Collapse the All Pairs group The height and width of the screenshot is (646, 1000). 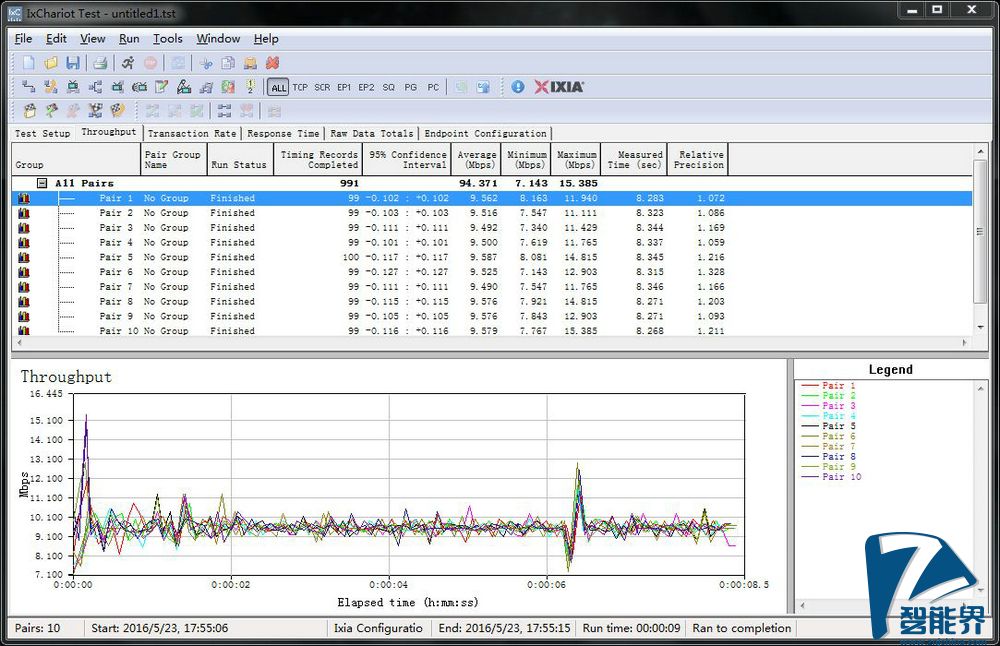42,183
